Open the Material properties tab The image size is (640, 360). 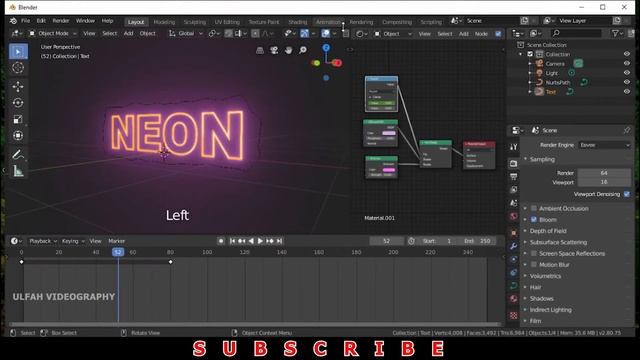click(x=513, y=299)
